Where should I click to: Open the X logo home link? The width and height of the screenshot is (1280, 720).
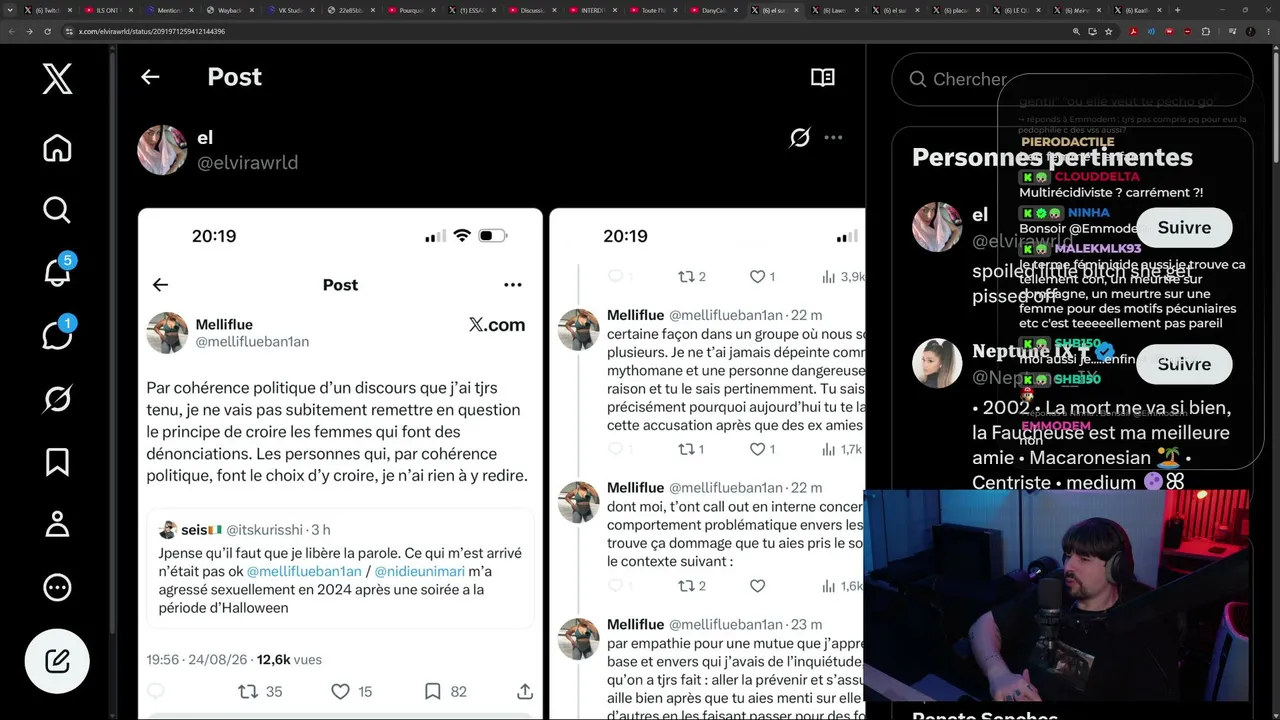pyautogui.click(x=57, y=77)
